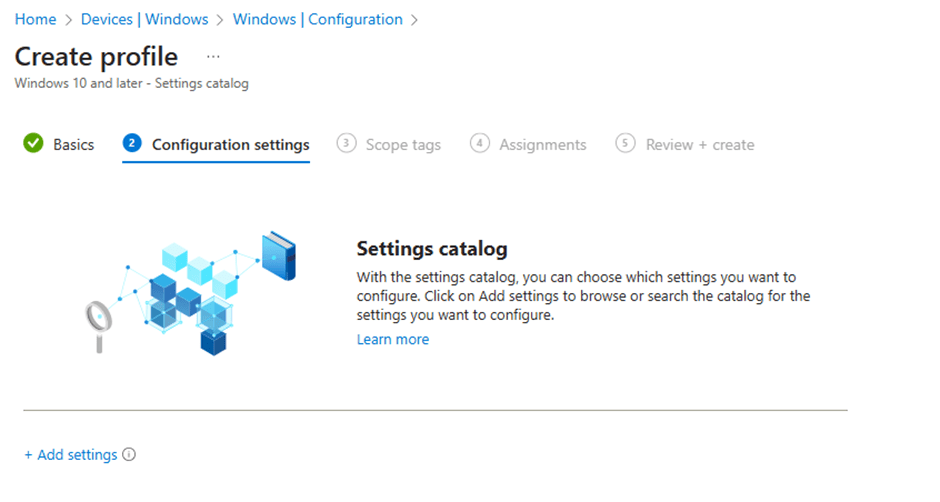The image size is (940, 502).
Task: Click the step 5 Review circle icon
Action: (x=626, y=144)
